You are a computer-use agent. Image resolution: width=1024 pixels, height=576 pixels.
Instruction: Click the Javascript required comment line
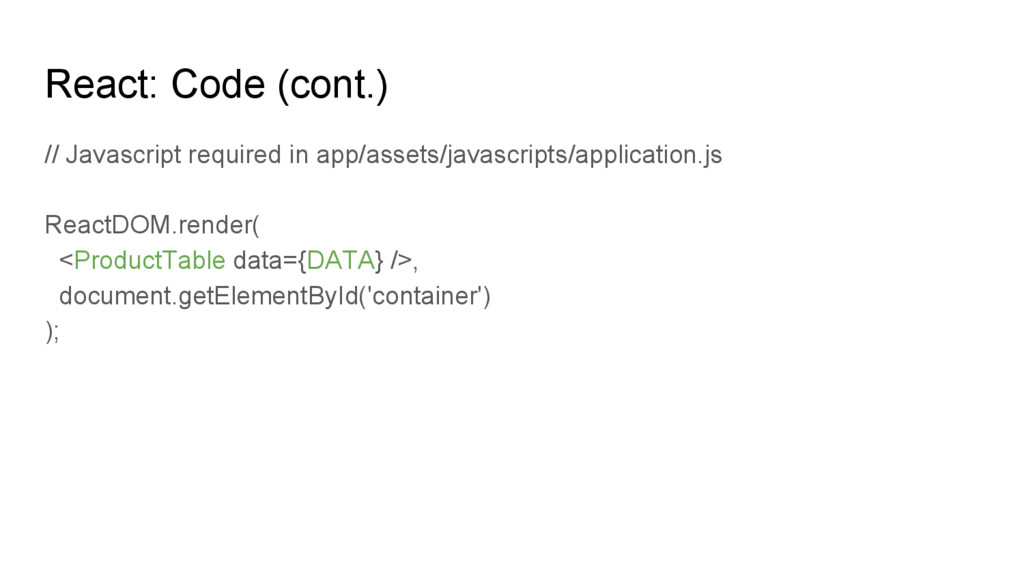tap(383, 155)
